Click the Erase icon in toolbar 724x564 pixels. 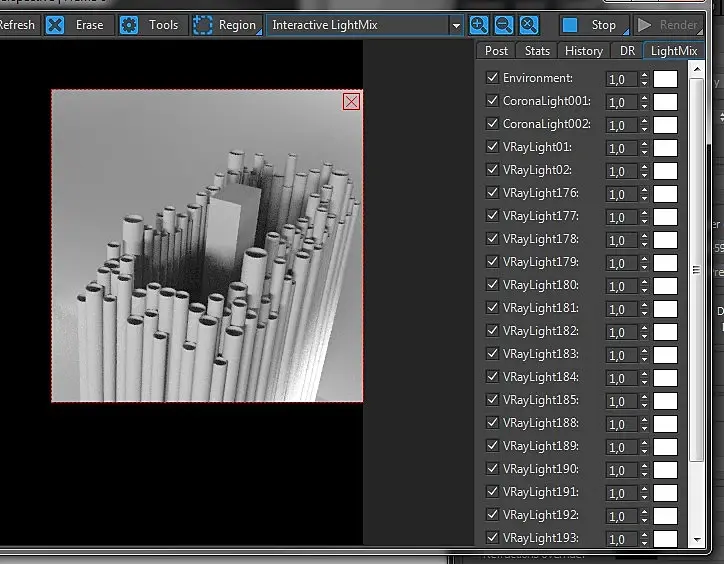pos(55,25)
